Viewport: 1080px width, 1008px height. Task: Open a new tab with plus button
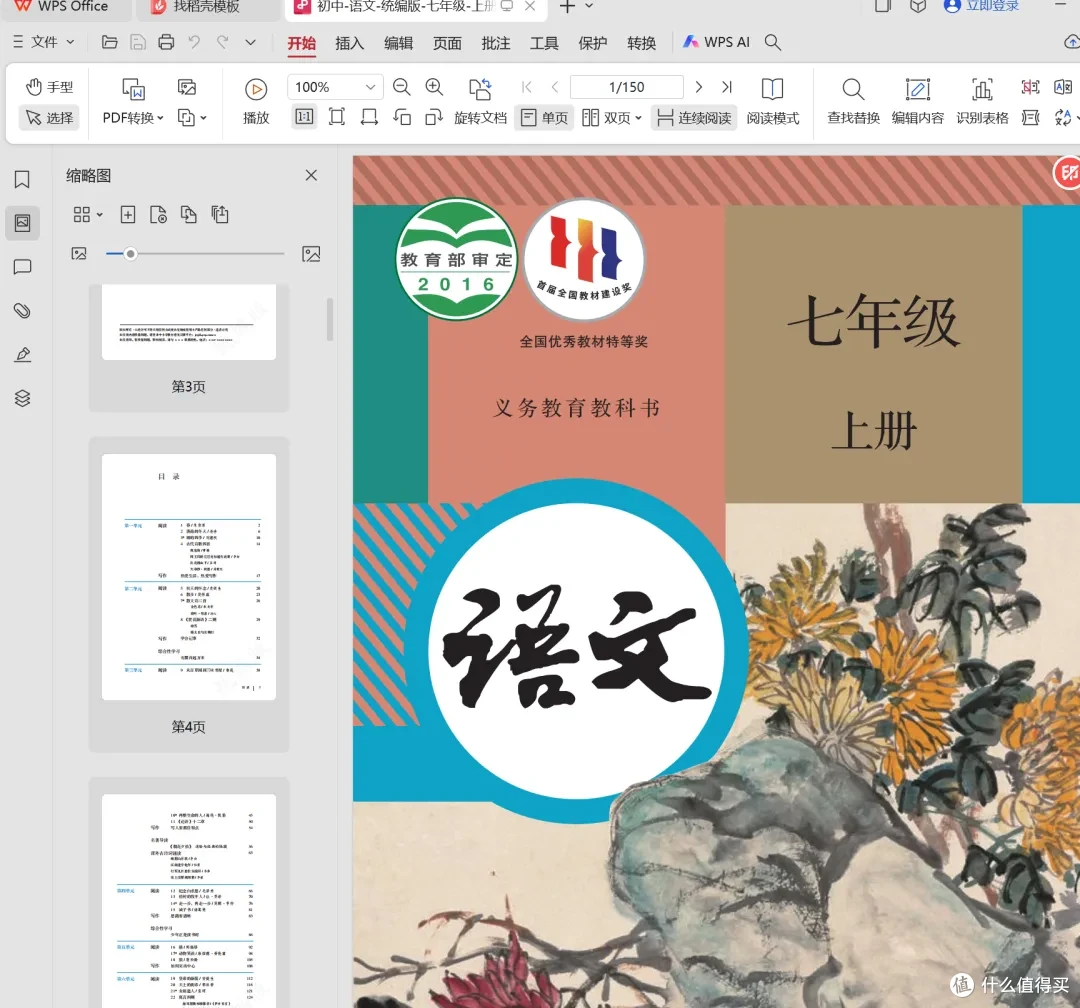(x=567, y=7)
